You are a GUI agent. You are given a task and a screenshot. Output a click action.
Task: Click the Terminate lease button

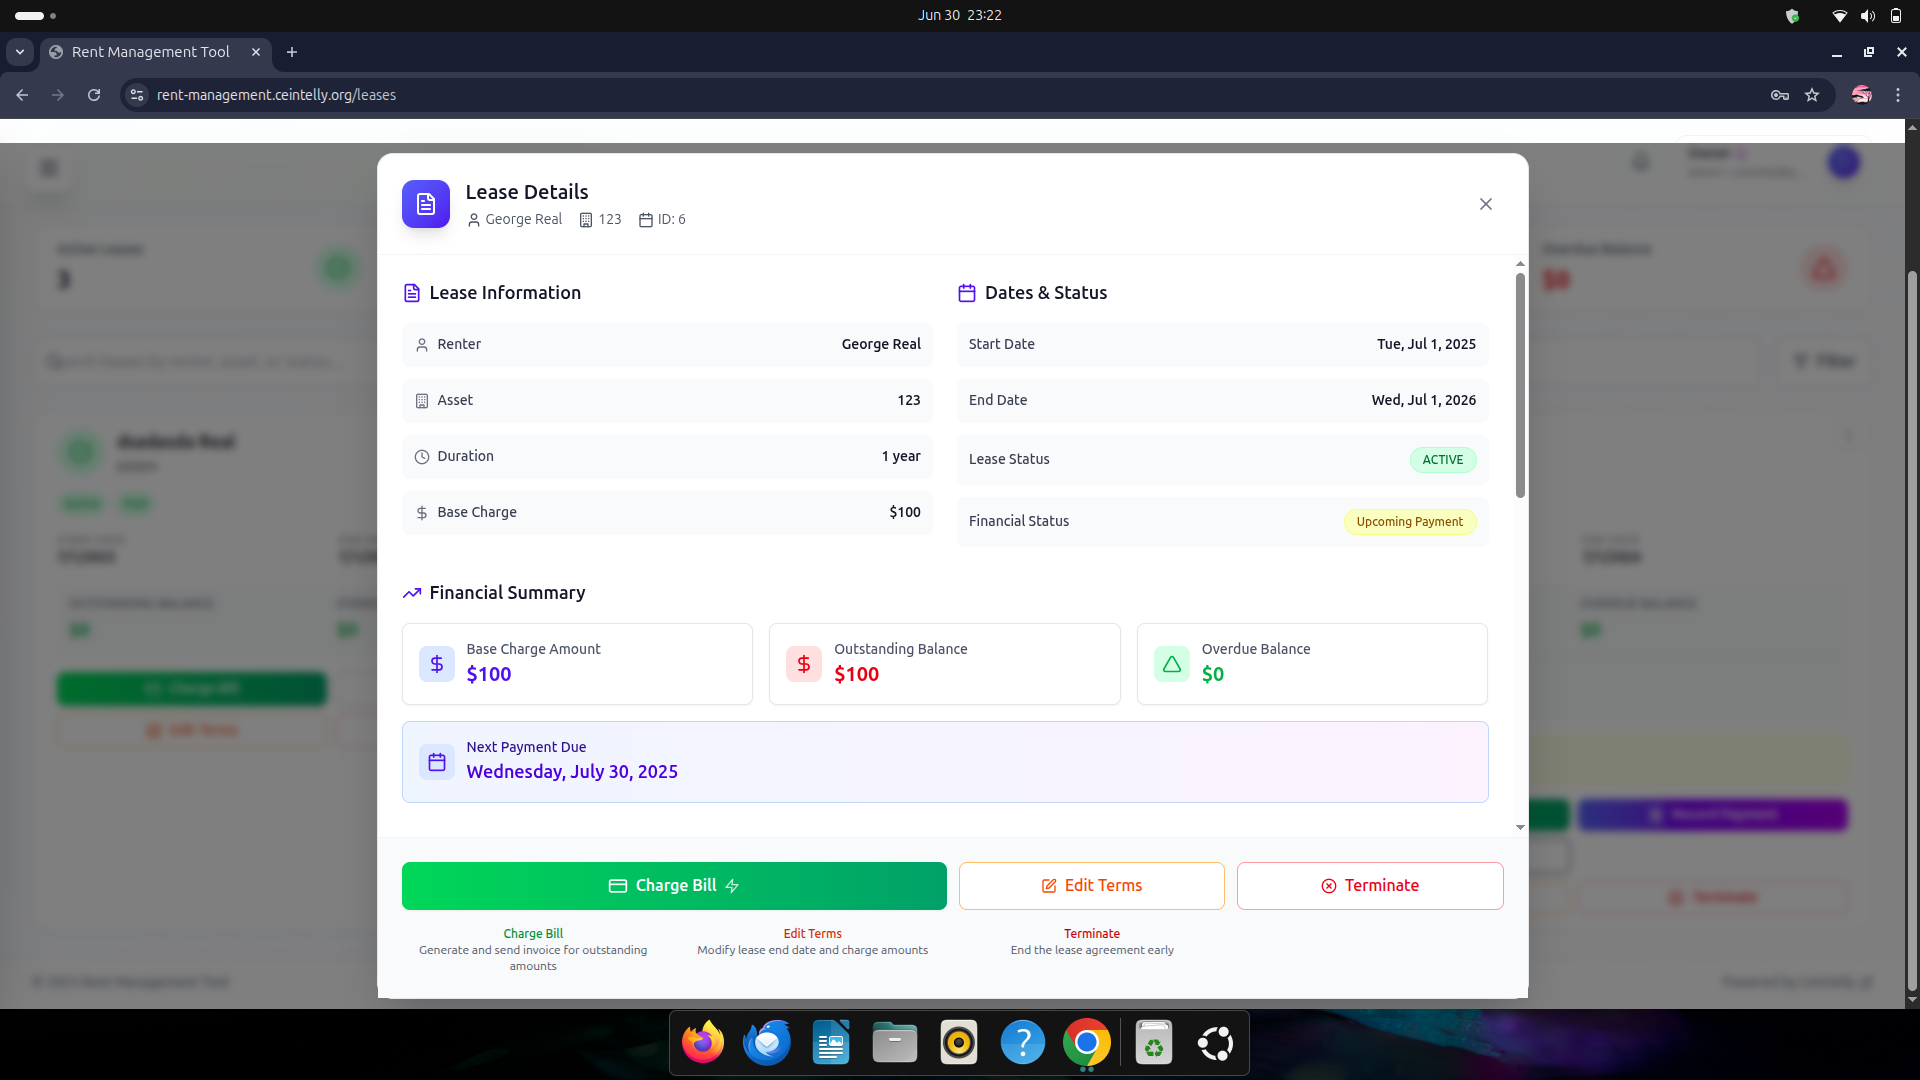pos(1369,885)
